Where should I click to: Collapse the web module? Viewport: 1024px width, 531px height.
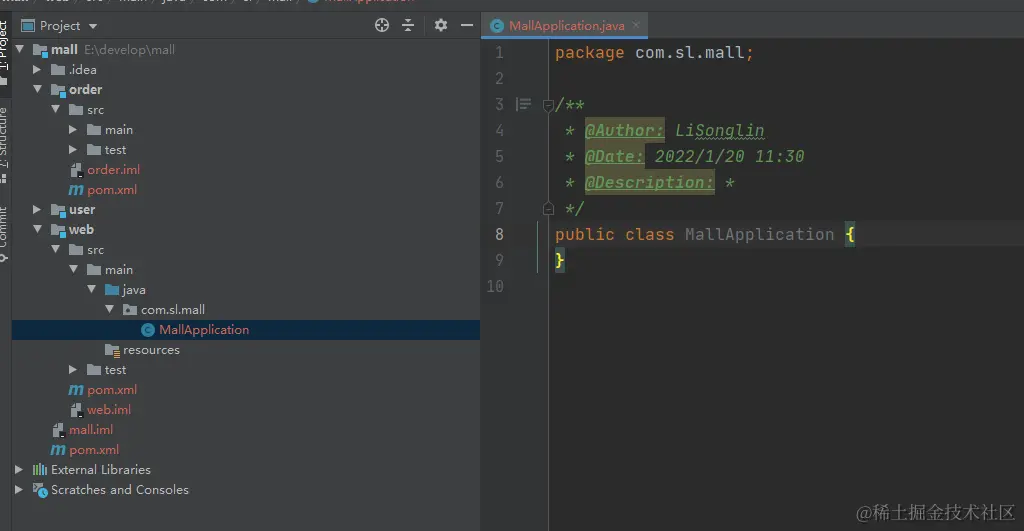[37, 229]
